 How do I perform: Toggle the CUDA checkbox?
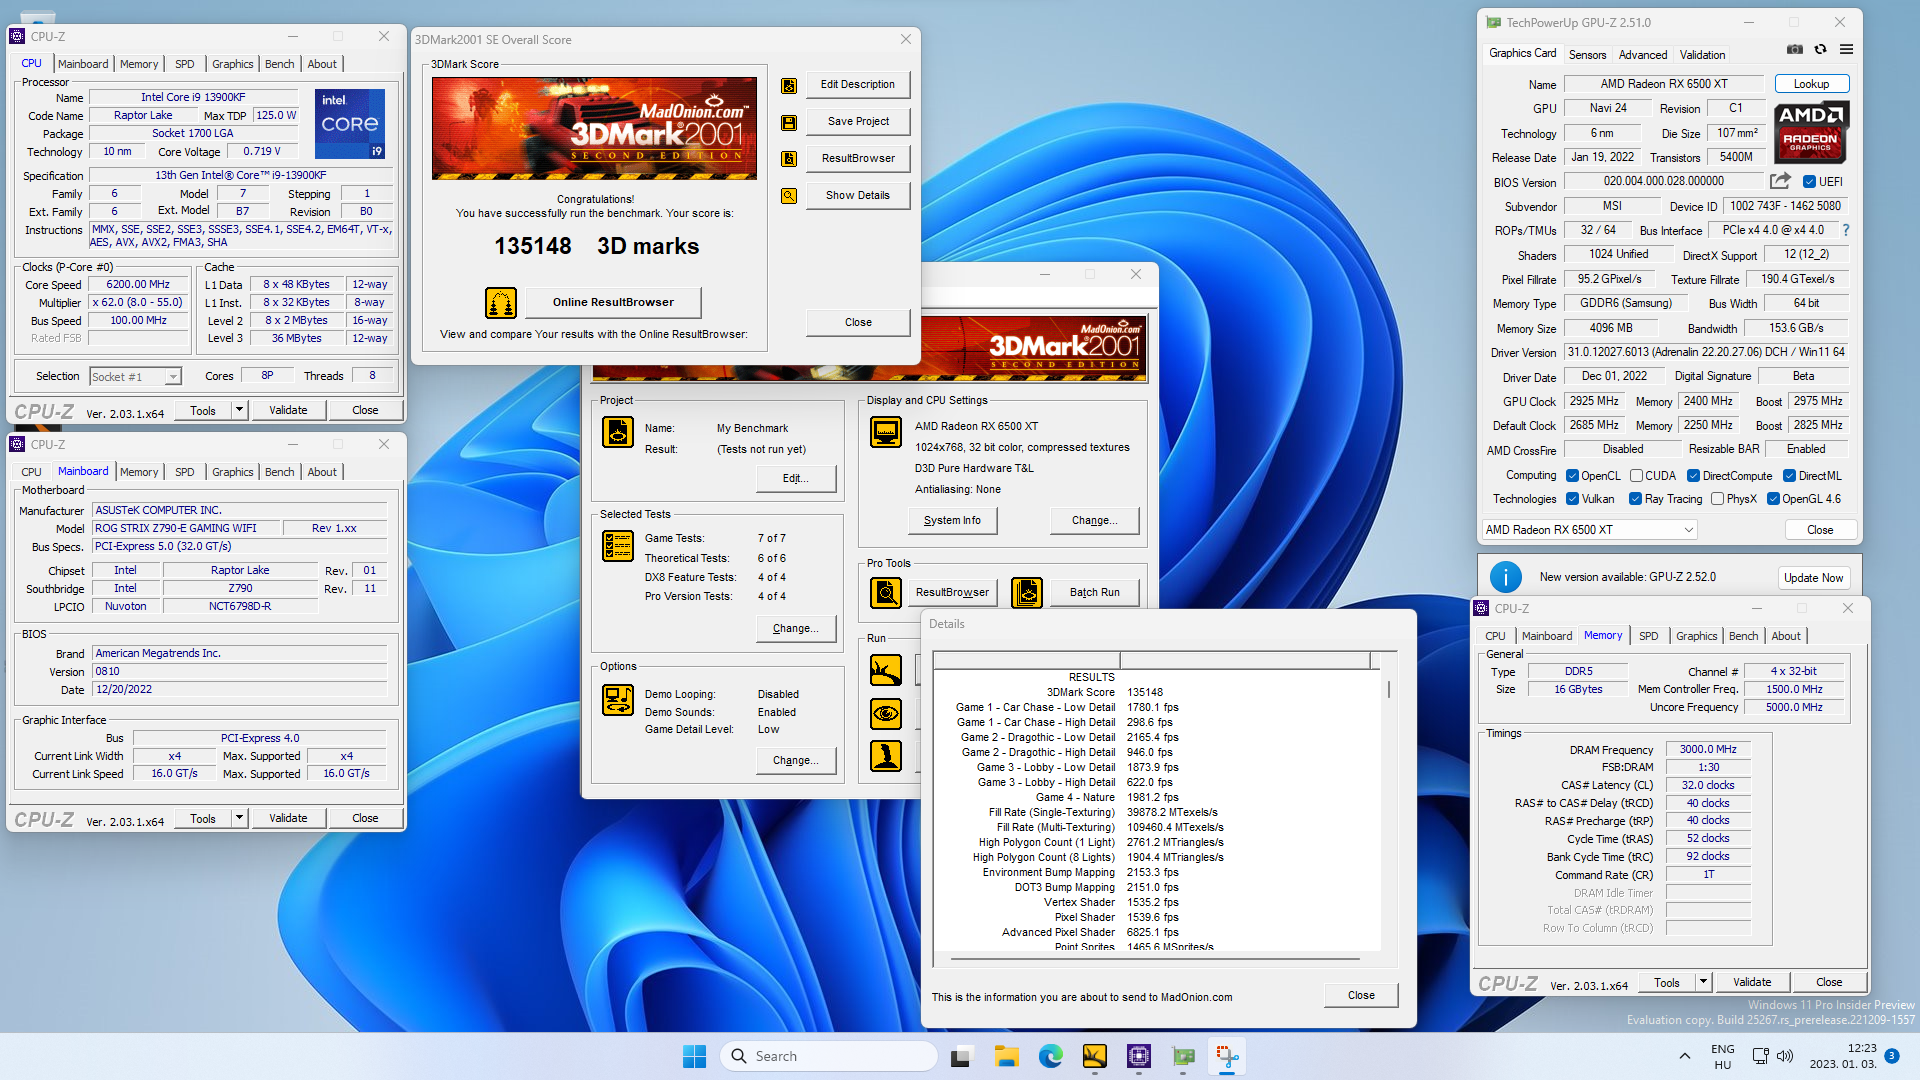(x=1636, y=476)
